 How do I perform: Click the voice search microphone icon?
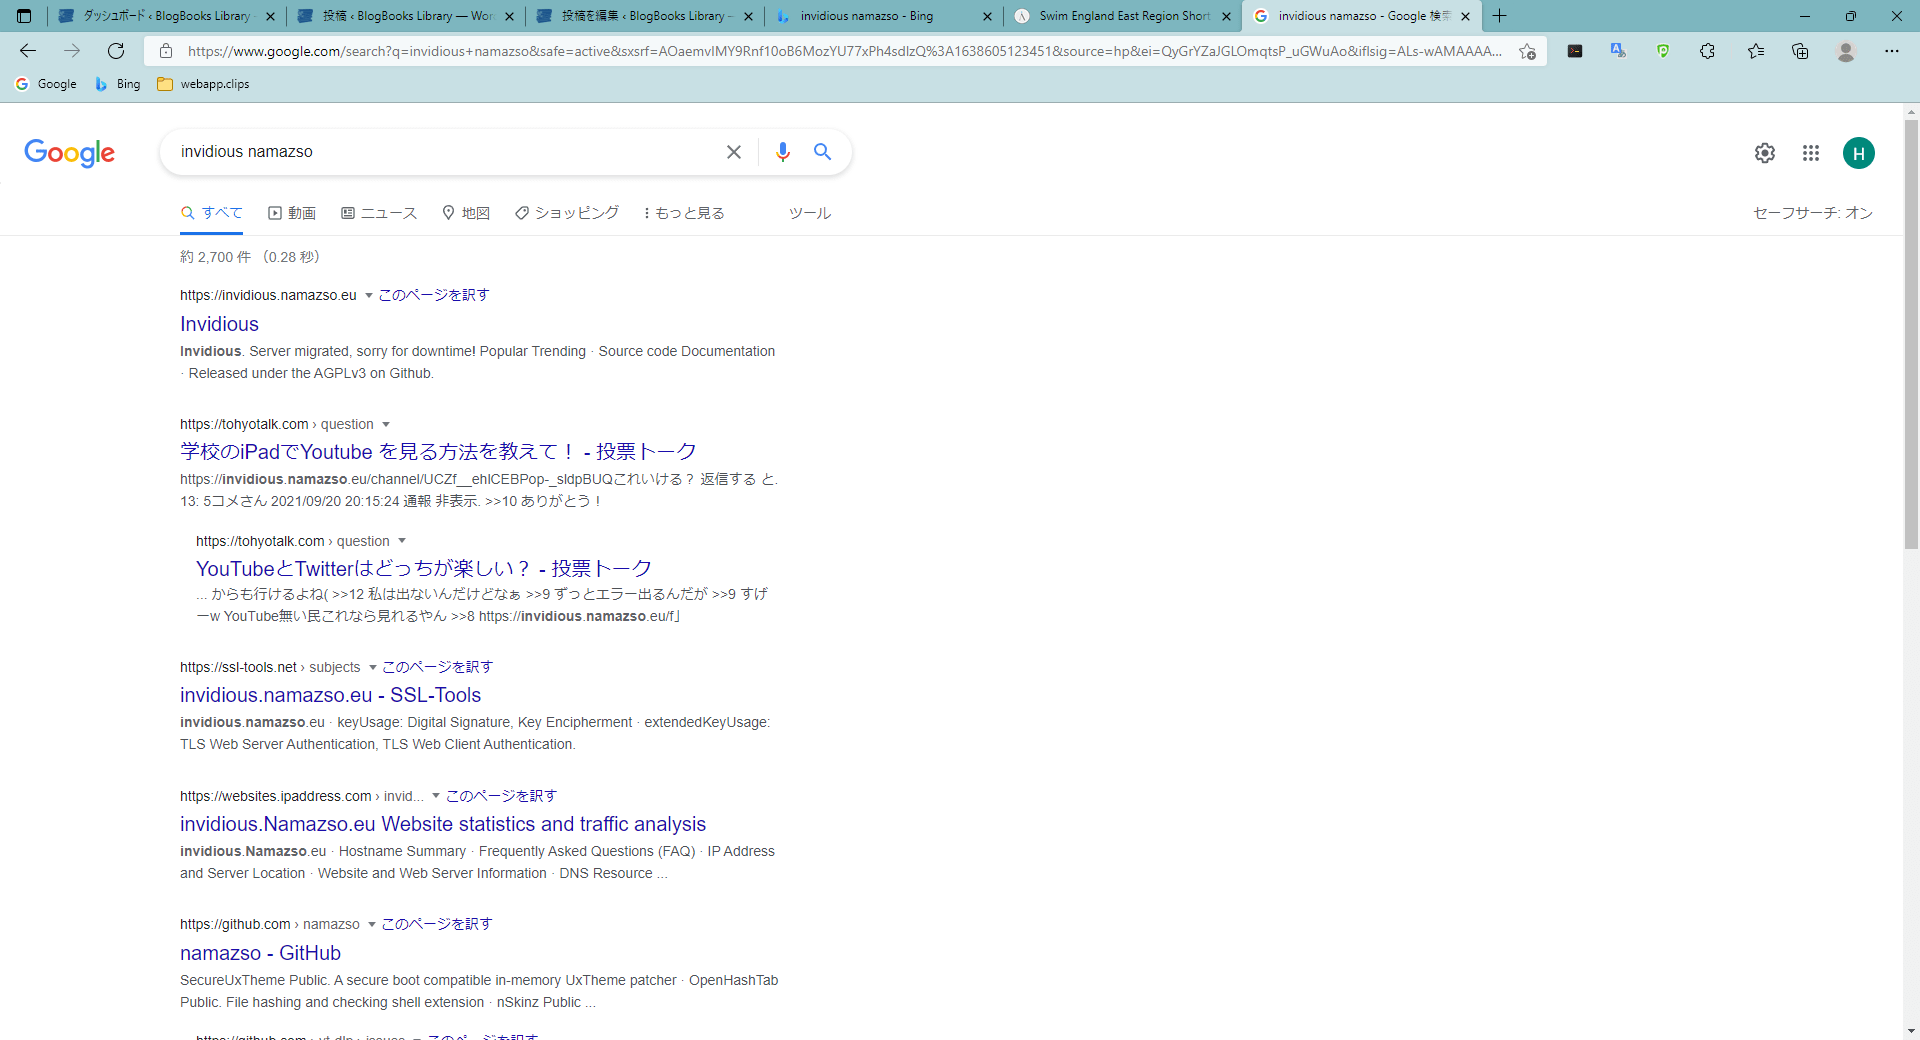pyautogui.click(x=782, y=152)
